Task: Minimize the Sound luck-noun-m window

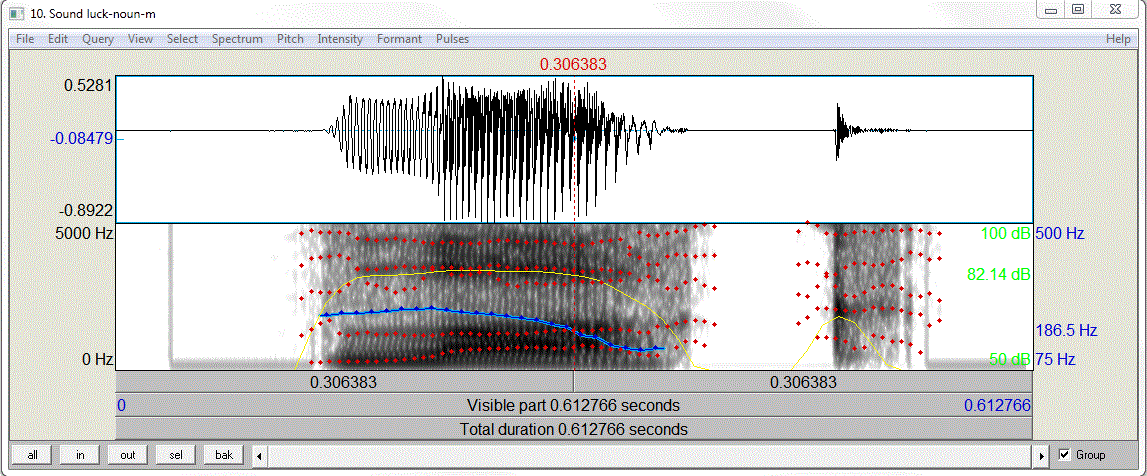Action: click(1051, 10)
